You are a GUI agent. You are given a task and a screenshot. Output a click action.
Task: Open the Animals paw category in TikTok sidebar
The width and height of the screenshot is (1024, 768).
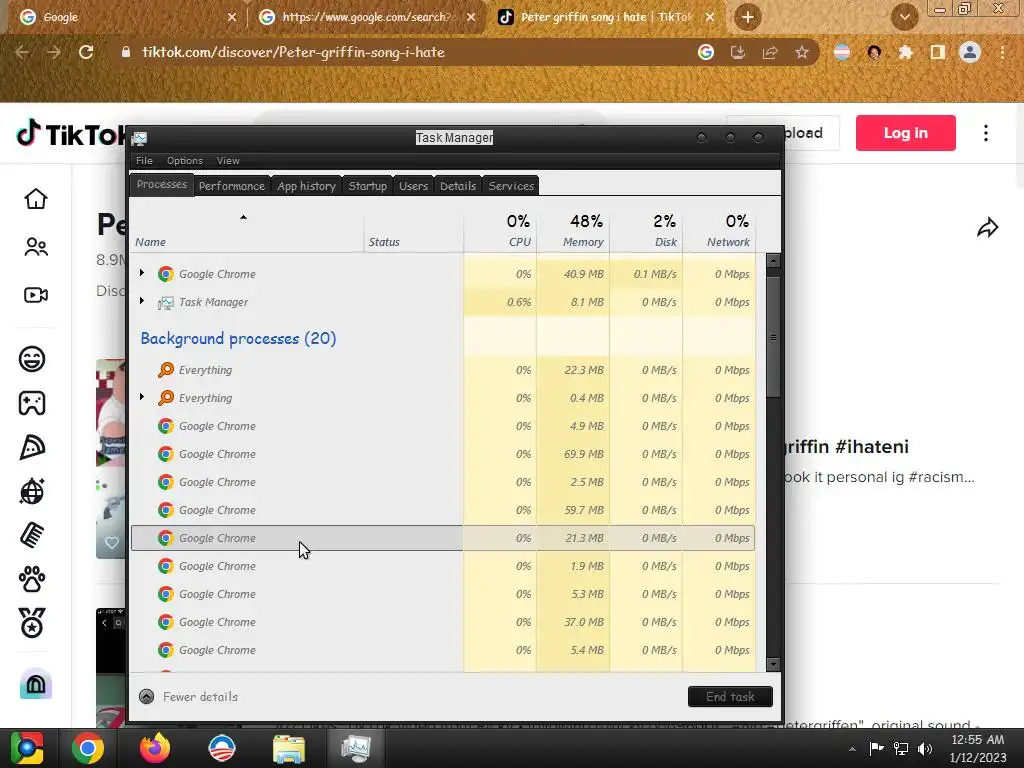(x=32, y=579)
